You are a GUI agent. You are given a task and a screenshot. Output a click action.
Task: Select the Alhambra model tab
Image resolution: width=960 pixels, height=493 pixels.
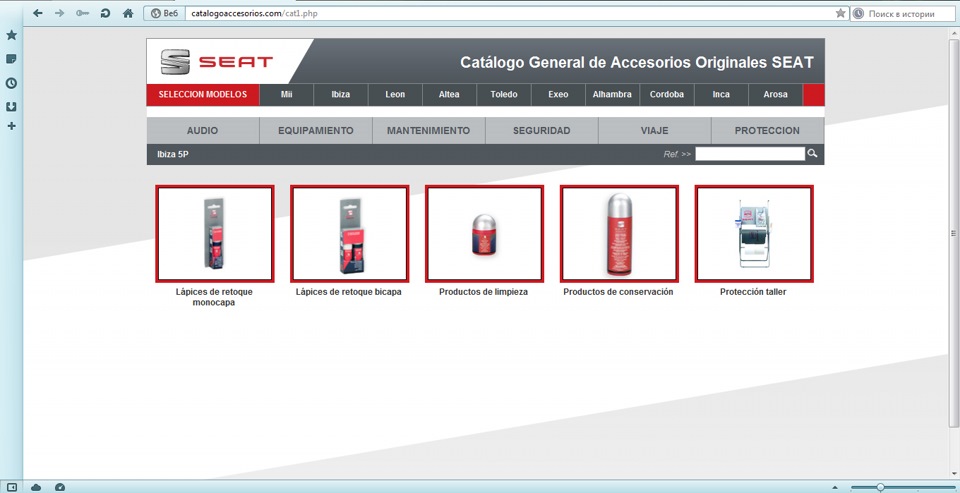tap(612, 95)
